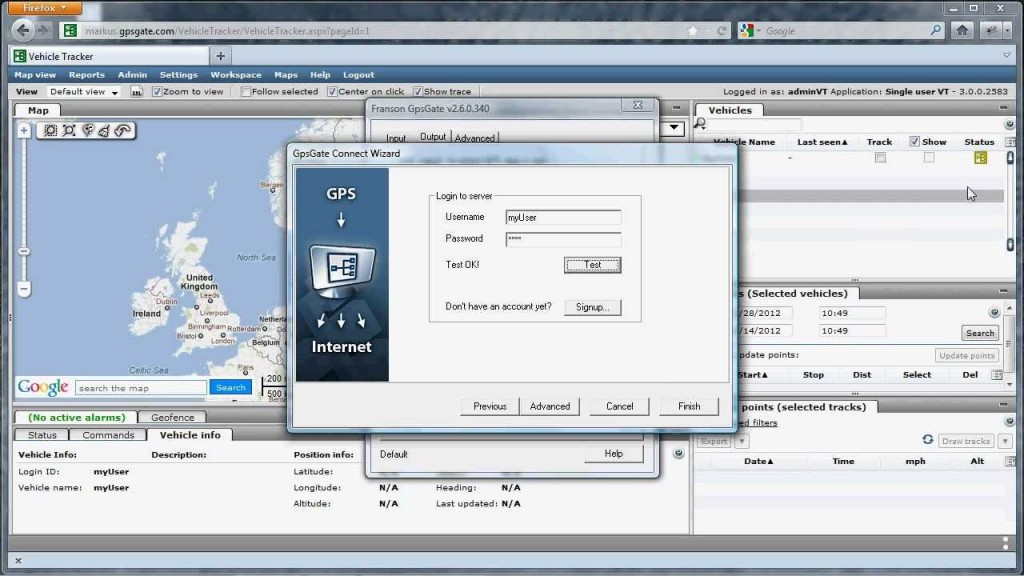Collapse the Vehicles panel
The height and width of the screenshot is (576, 1024).
(x=1003, y=108)
